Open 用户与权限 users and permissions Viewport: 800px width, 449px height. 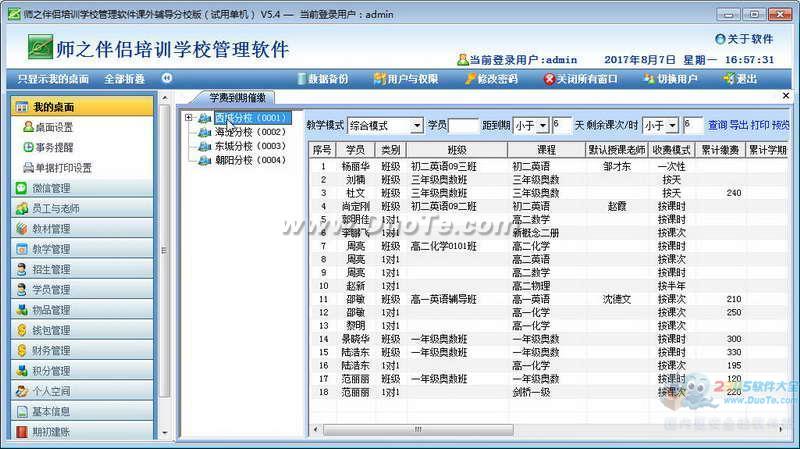(406, 79)
